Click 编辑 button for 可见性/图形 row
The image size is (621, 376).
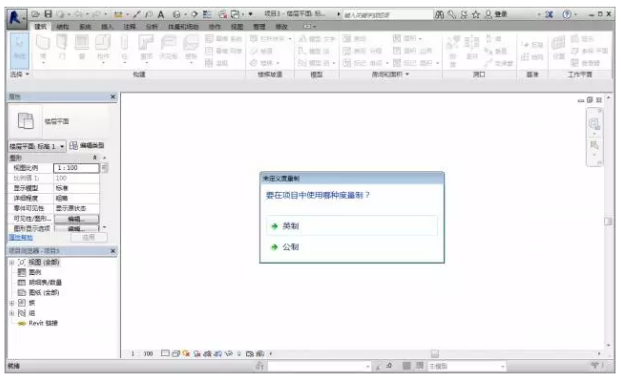[x=76, y=219]
